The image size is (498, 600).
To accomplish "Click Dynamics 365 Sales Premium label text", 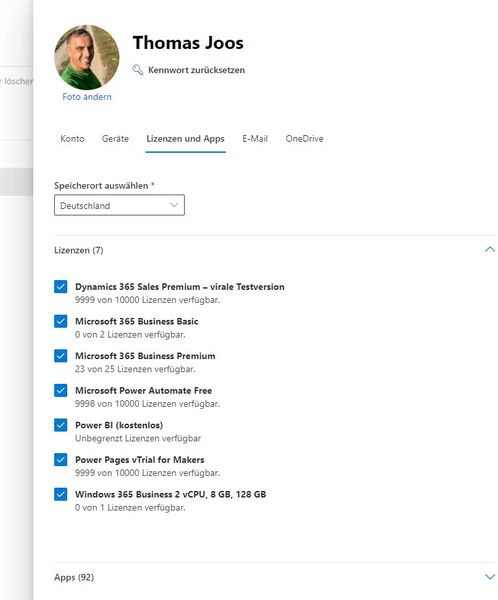I will click(x=180, y=287).
